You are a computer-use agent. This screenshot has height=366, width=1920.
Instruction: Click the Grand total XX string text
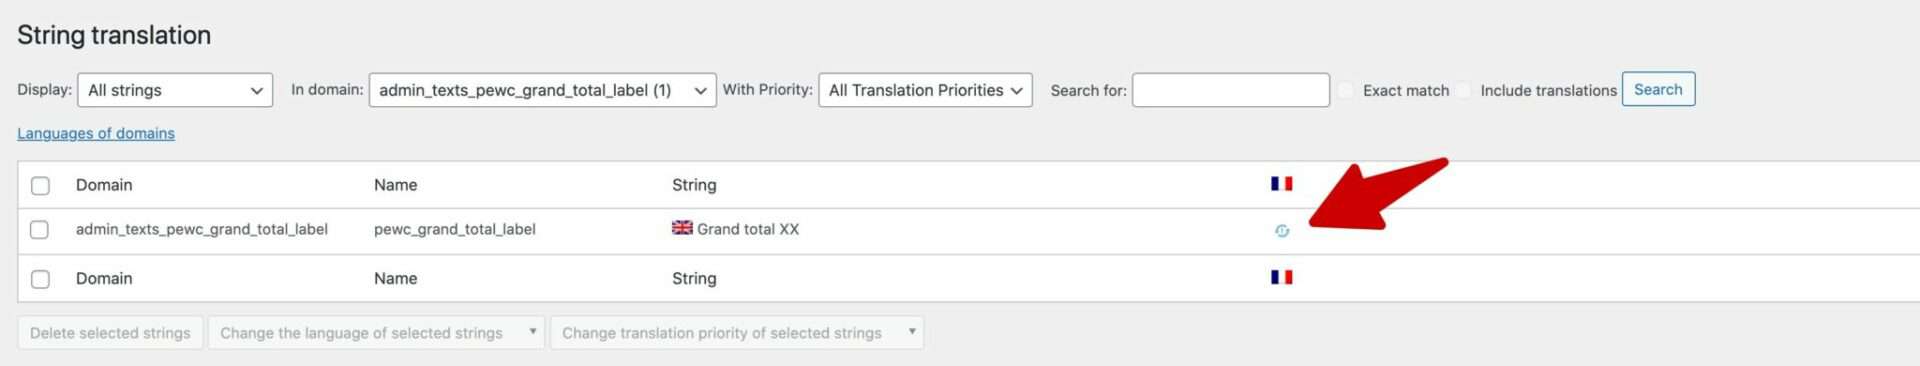(748, 229)
